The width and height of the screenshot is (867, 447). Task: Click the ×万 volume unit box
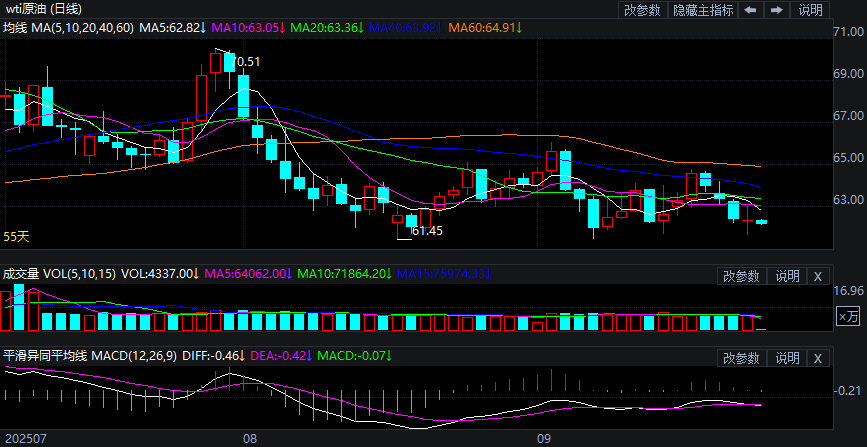[x=848, y=317]
